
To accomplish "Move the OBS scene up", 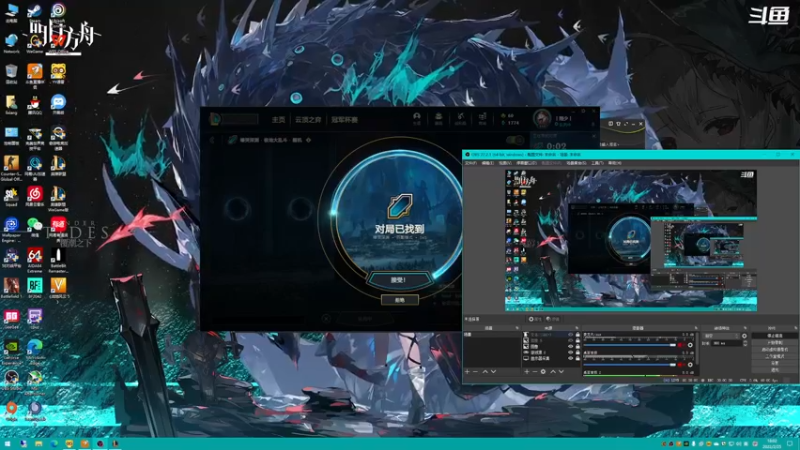I will point(485,372).
